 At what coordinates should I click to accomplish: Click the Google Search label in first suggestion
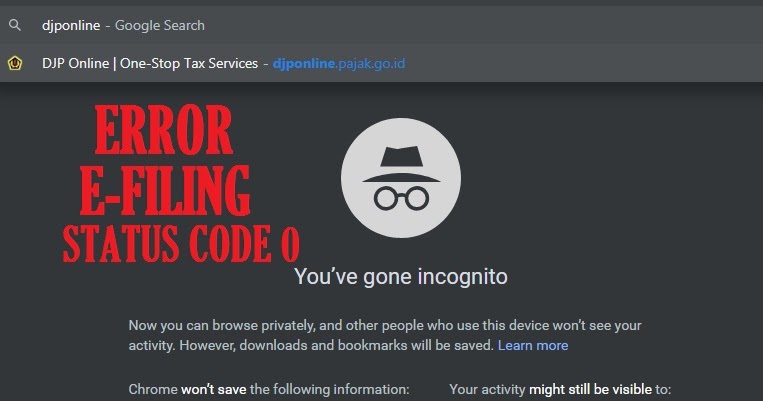(160, 25)
